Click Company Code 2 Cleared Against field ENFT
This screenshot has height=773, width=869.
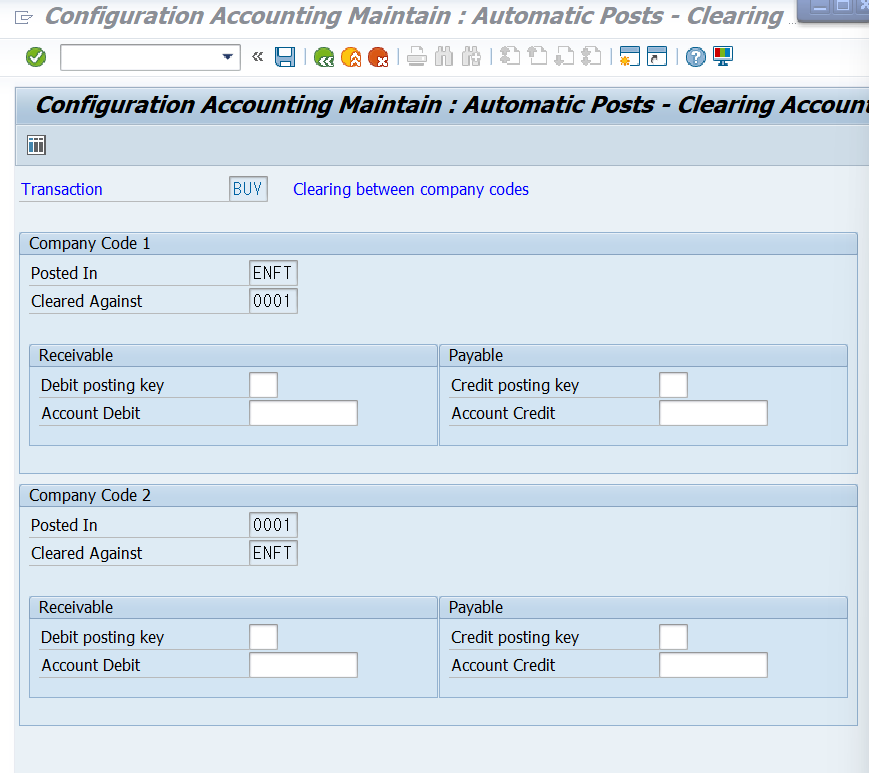click(x=273, y=553)
